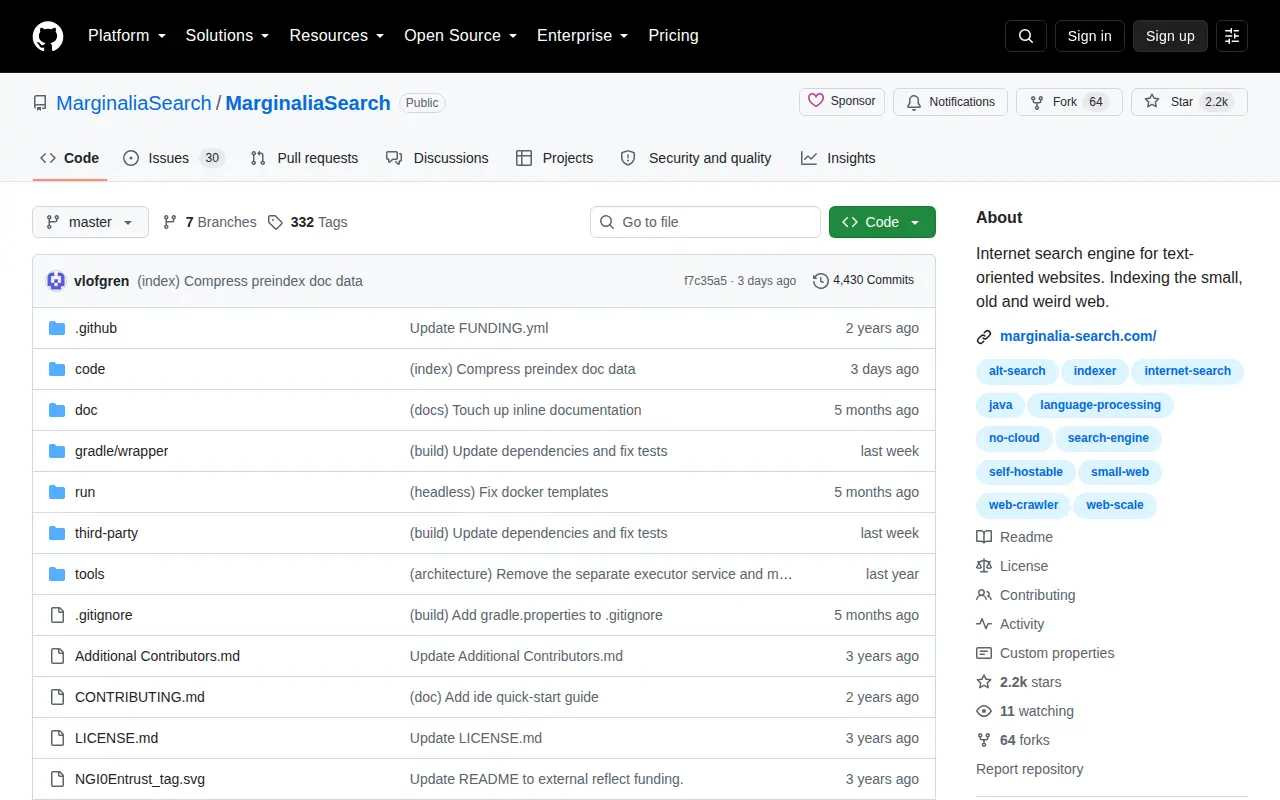Open the Insights tab
The height and width of the screenshot is (800, 1280).
[x=838, y=158]
